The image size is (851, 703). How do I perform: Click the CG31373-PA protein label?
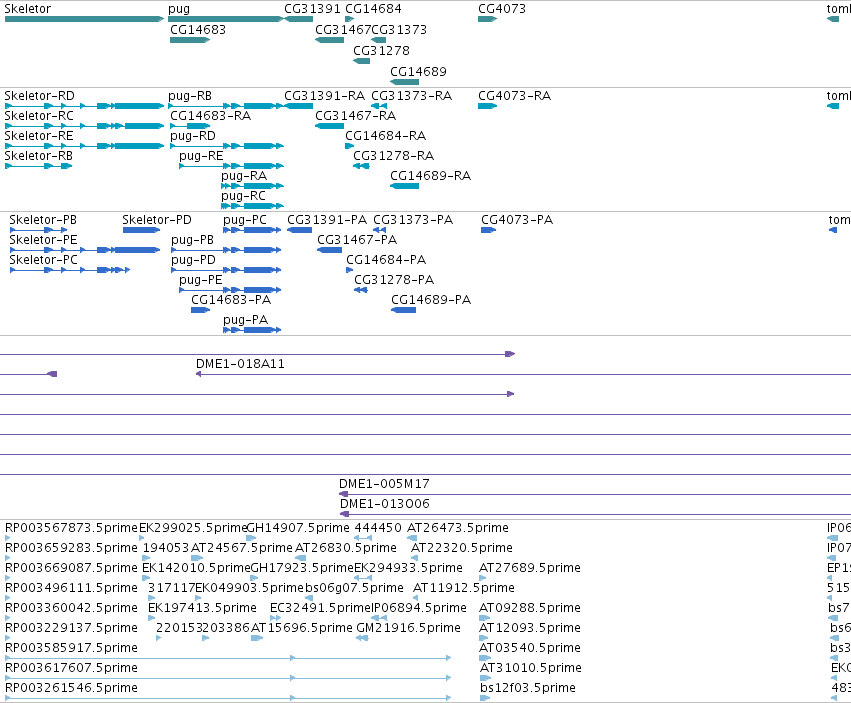click(x=413, y=220)
